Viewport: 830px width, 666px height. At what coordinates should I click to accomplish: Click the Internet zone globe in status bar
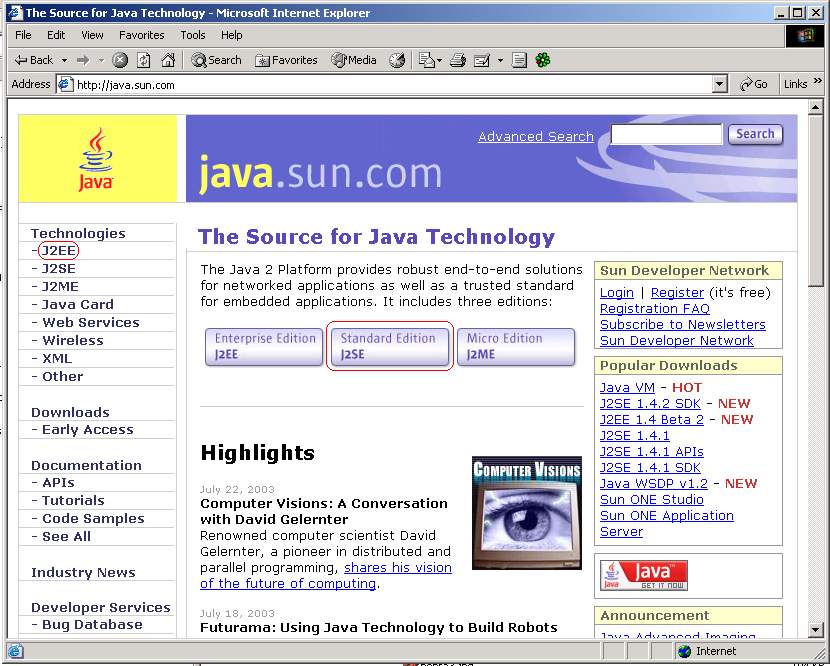[x=684, y=651]
